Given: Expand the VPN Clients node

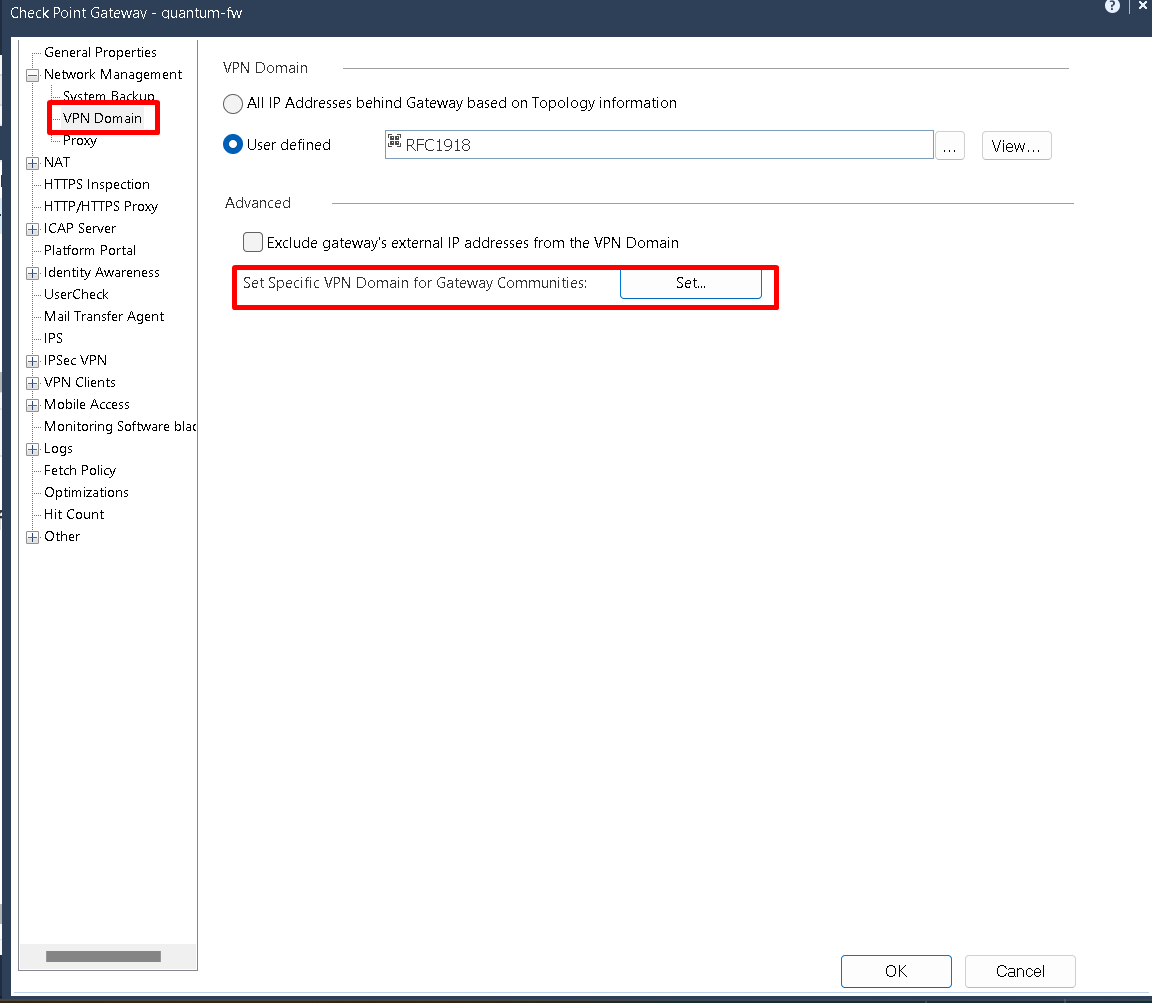Looking at the screenshot, I should point(32,383).
